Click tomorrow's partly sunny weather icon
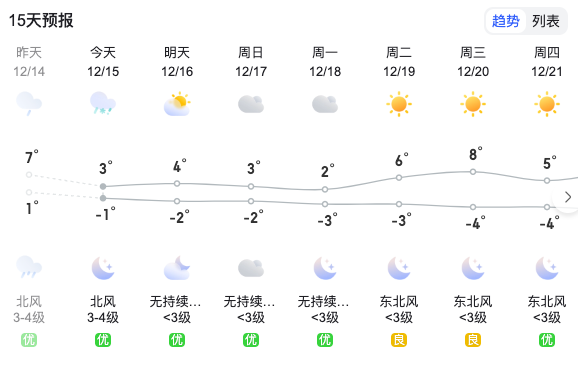578x366 pixels. click(177, 104)
